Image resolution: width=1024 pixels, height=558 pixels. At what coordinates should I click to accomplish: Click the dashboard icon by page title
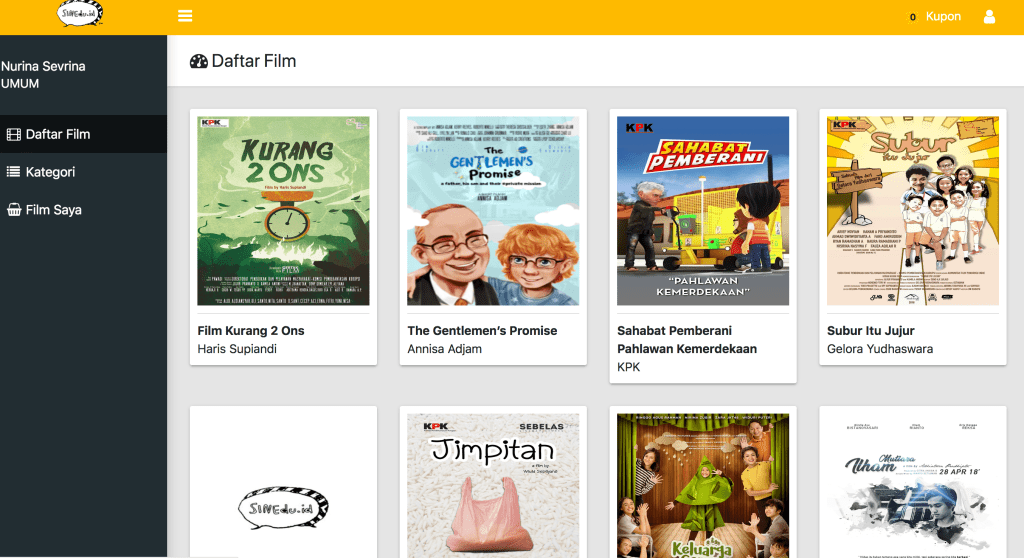(198, 61)
